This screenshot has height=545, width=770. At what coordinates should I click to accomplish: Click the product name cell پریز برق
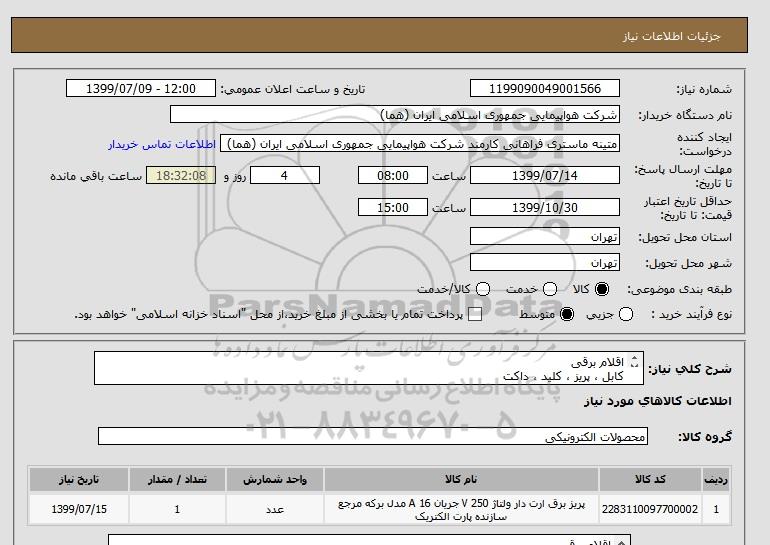461,510
